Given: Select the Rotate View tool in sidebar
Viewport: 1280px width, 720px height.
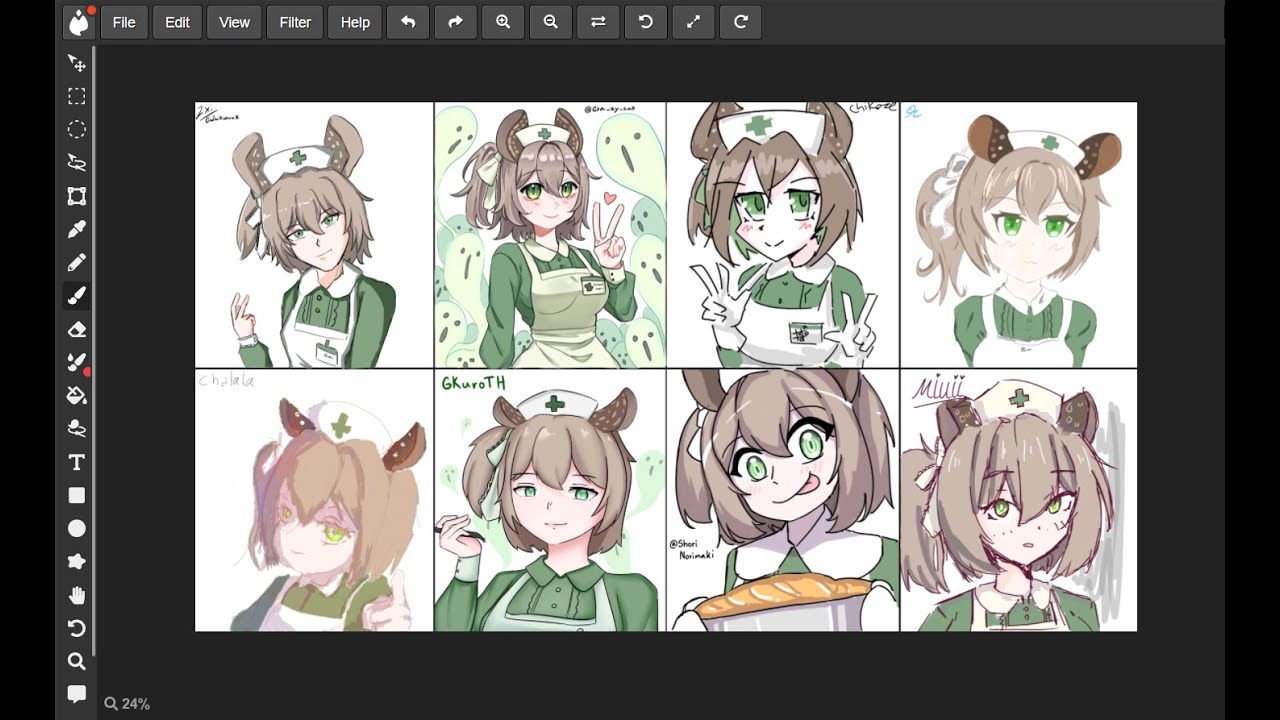Looking at the screenshot, I should tap(76, 628).
